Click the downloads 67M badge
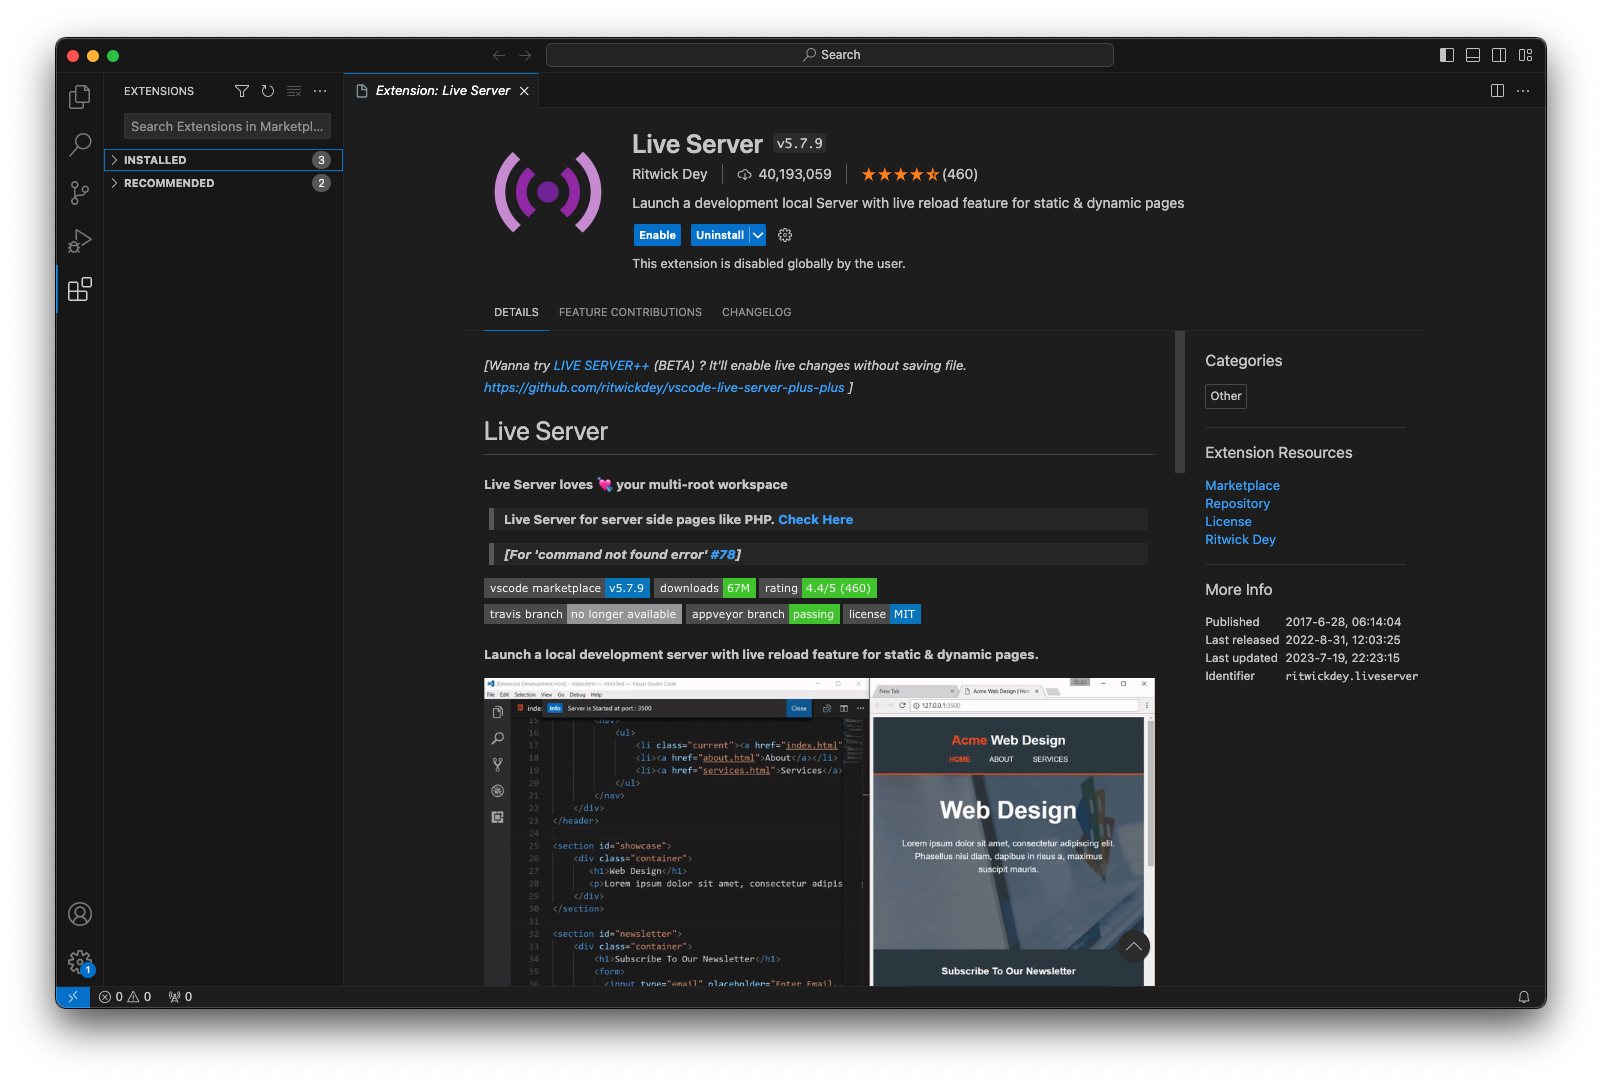Screen dimensions: 1602x1082 click(705, 588)
